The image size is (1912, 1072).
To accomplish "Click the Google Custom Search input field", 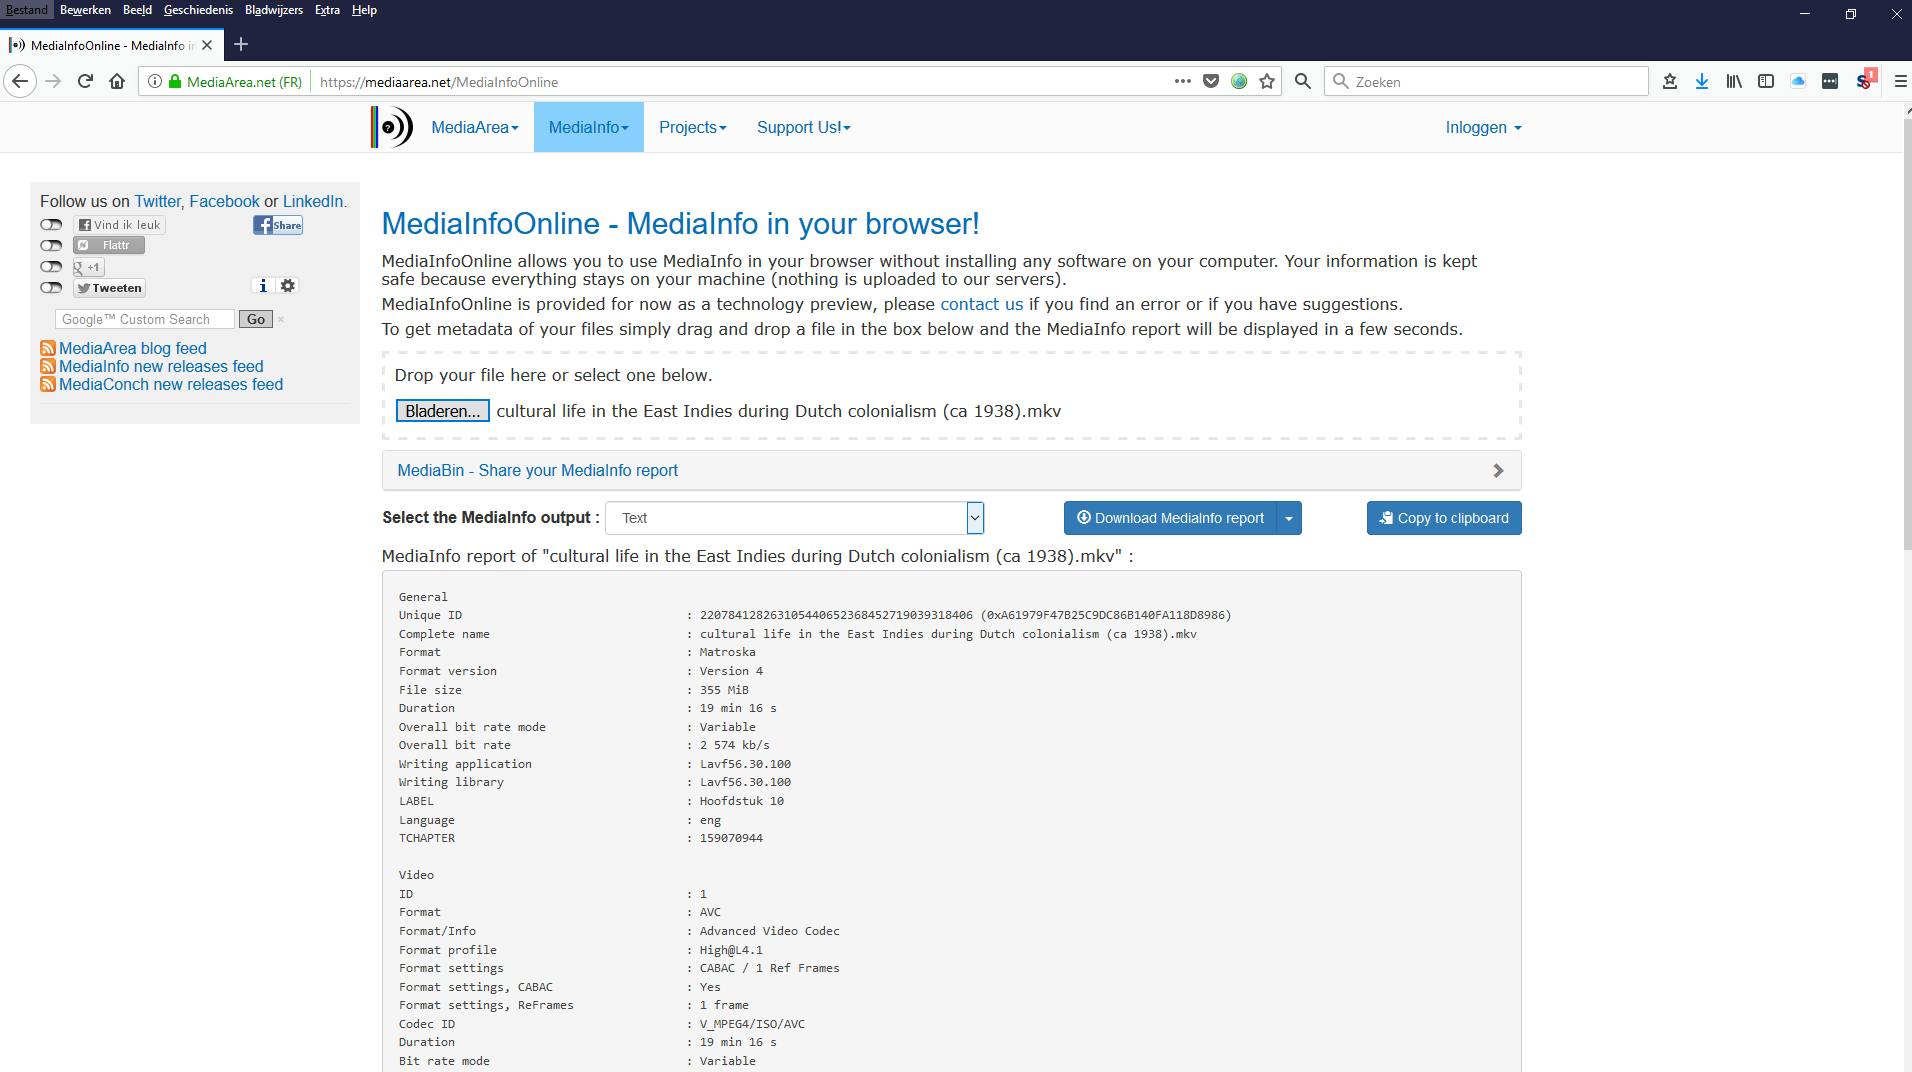I will click(x=144, y=319).
